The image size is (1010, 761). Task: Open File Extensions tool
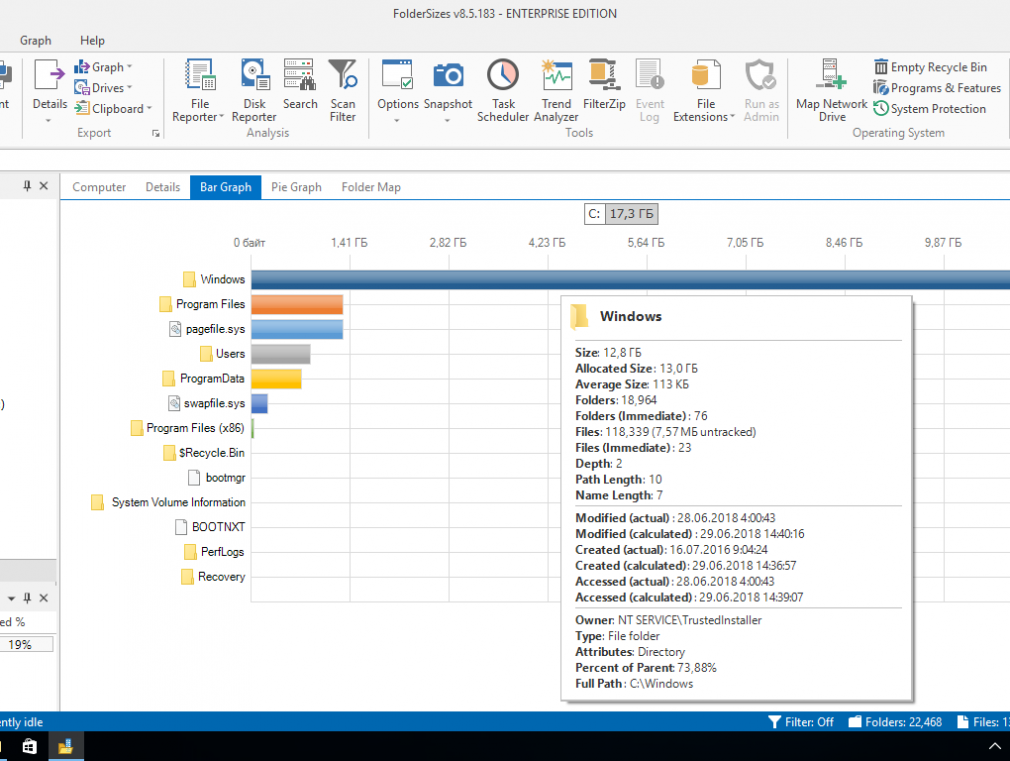(x=705, y=90)
